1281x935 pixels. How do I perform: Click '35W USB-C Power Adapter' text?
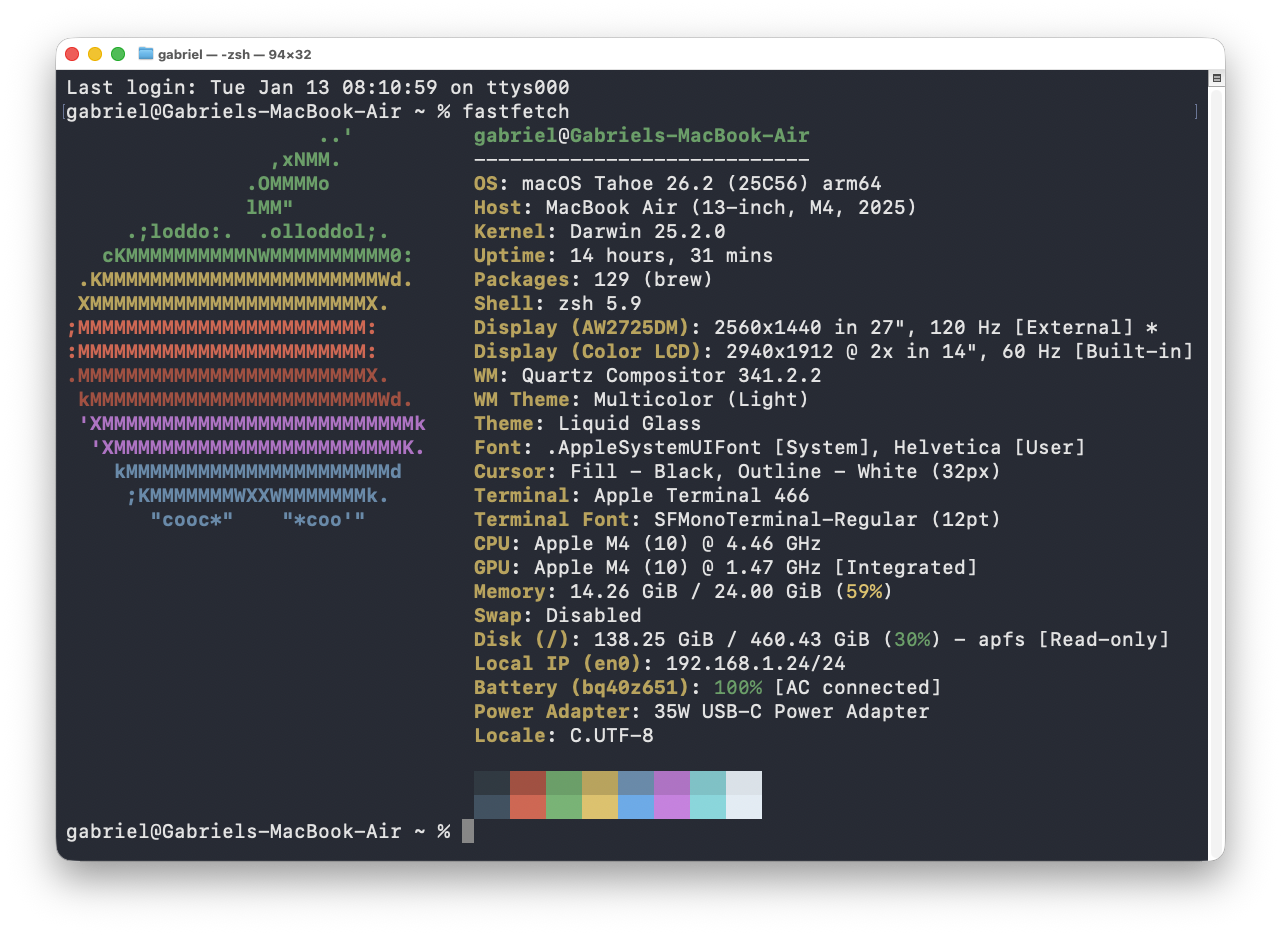point(792,712)
